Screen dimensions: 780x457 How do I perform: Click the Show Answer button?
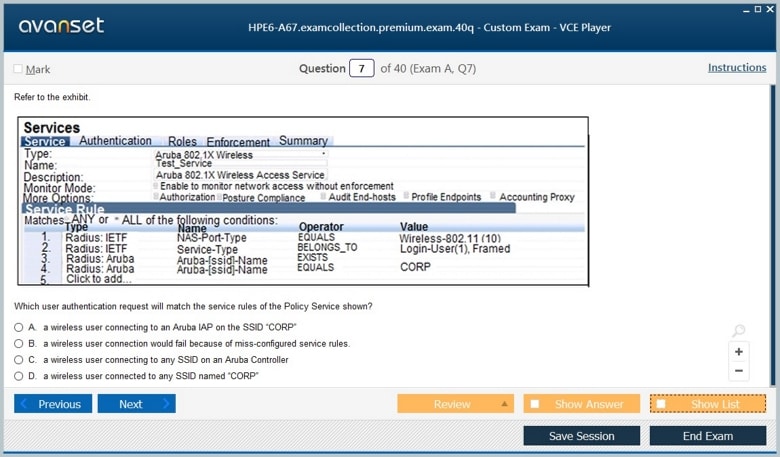coord(582,404)
